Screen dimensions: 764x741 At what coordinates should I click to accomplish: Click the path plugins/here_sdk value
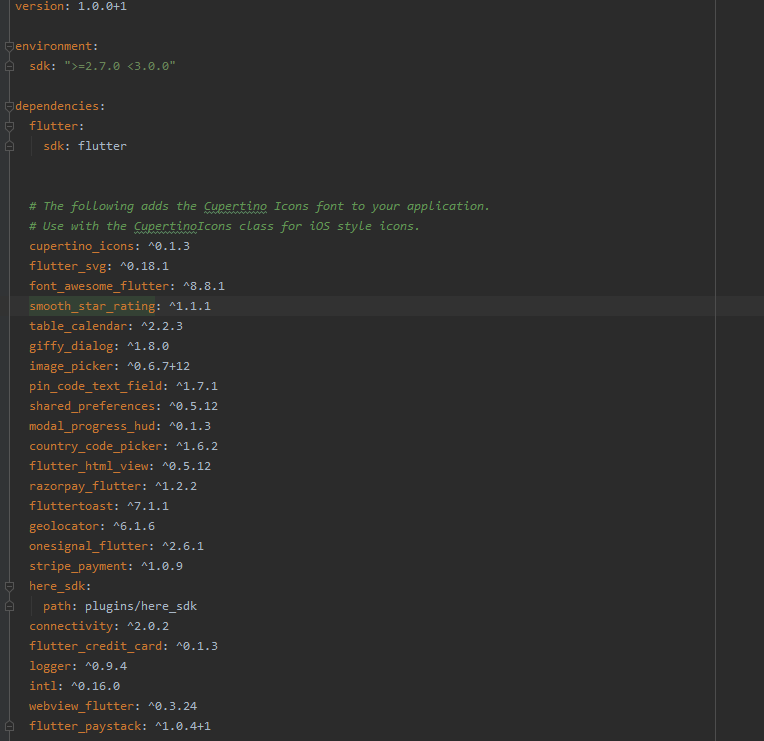click(x=141, y=606)
